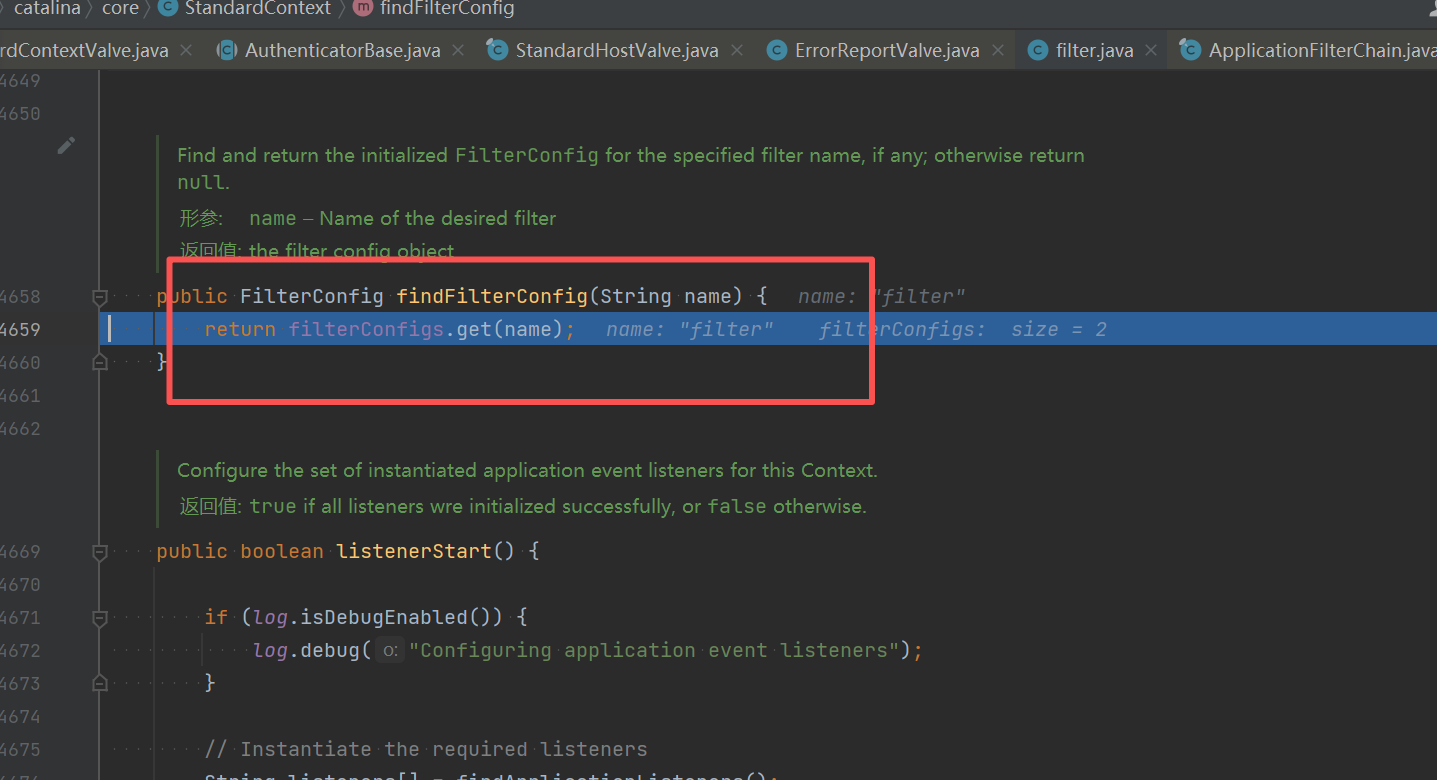Click the 'debug' call on line 4672
The height and width of the screenshot is (780, 1437).
pyautogui.click(x=330, y=650)
